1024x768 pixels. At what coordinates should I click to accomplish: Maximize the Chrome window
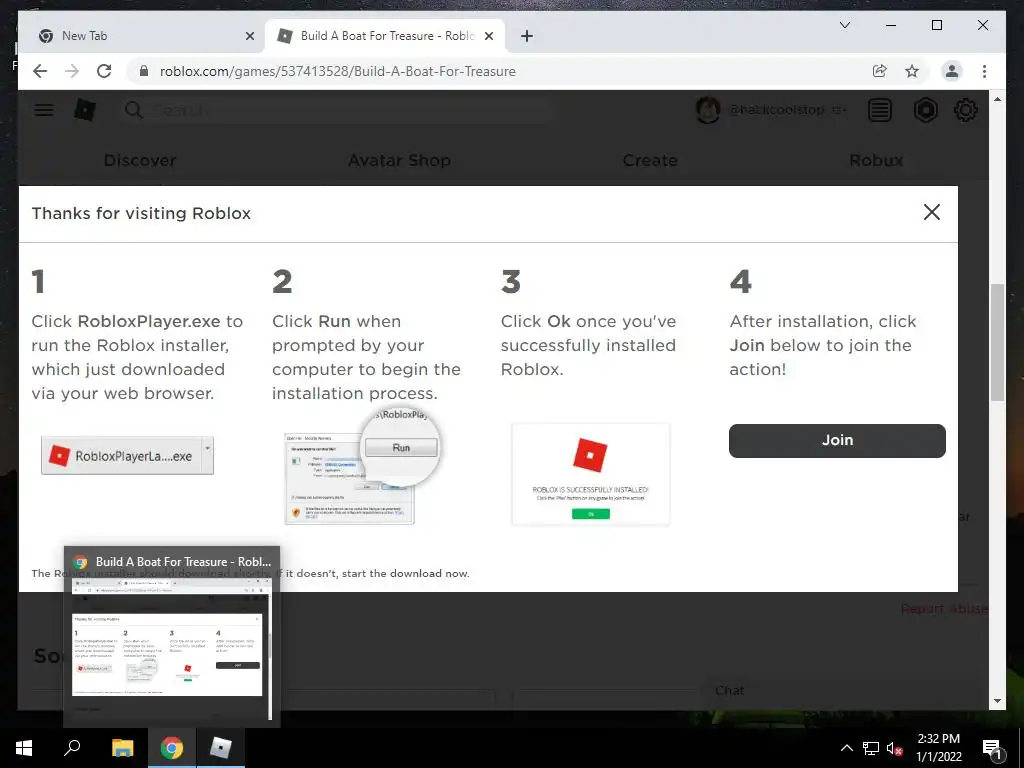pos(936,25)
